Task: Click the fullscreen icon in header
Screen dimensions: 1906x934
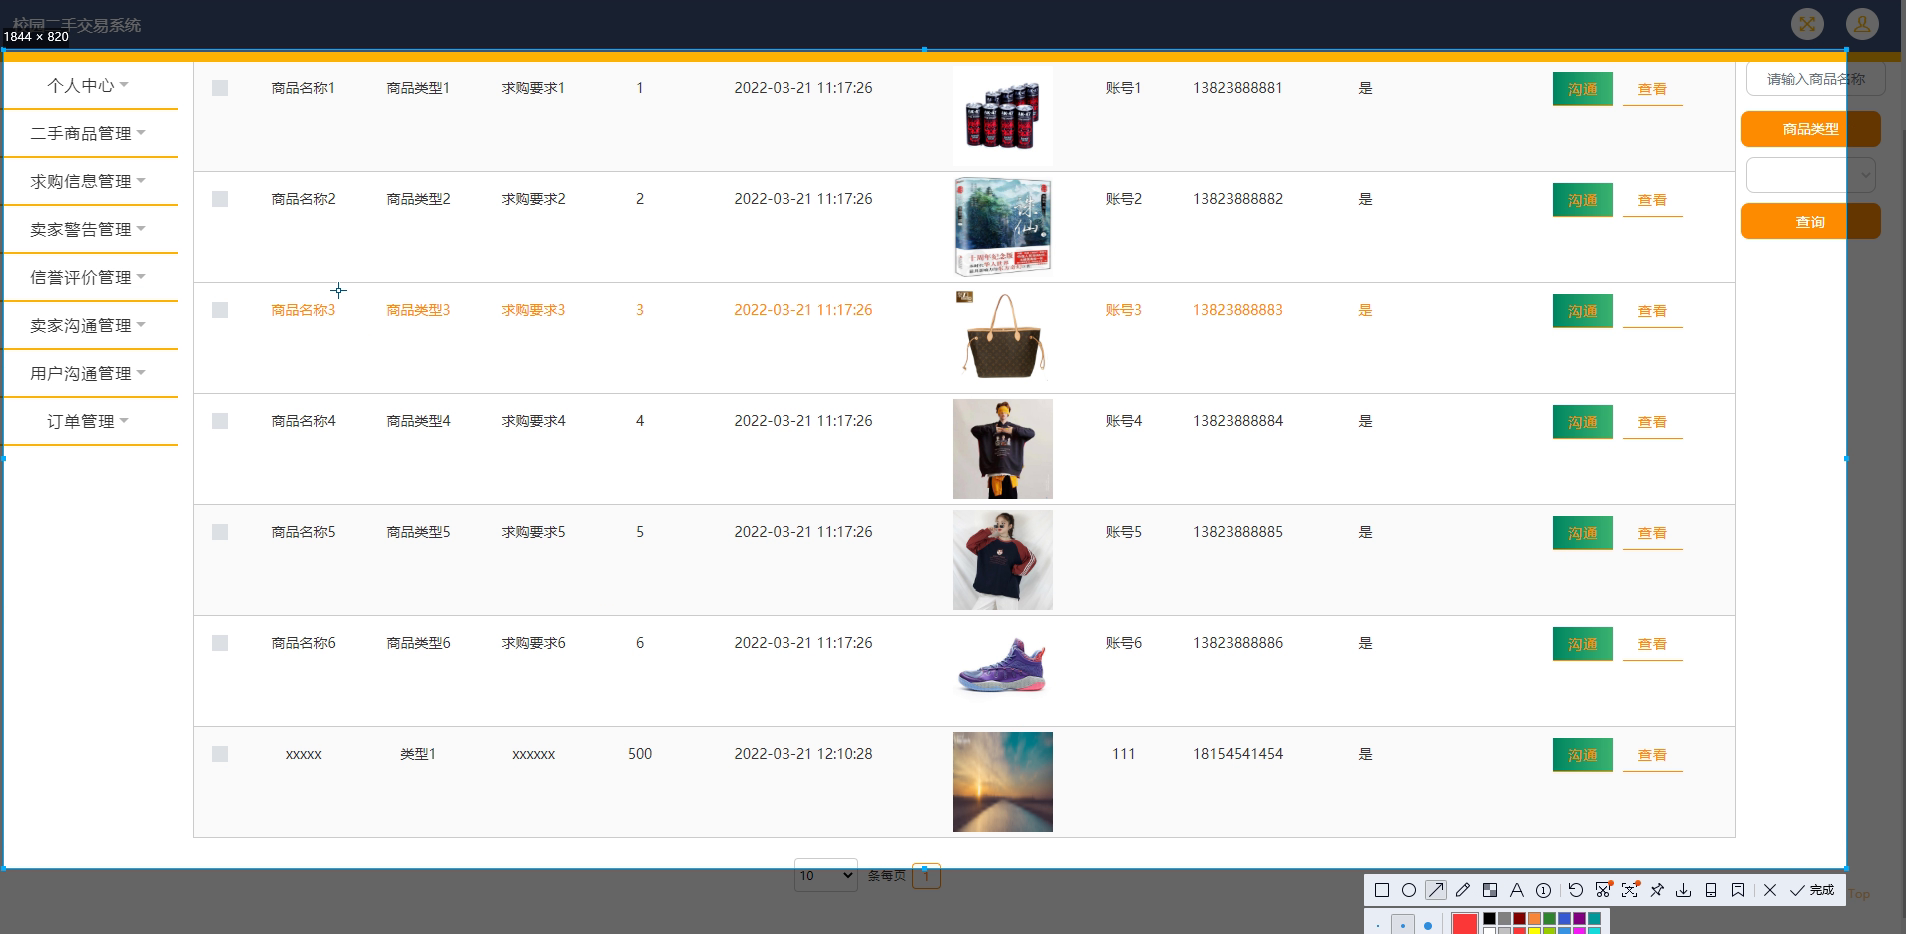Action: click(x=1807, y=24)
